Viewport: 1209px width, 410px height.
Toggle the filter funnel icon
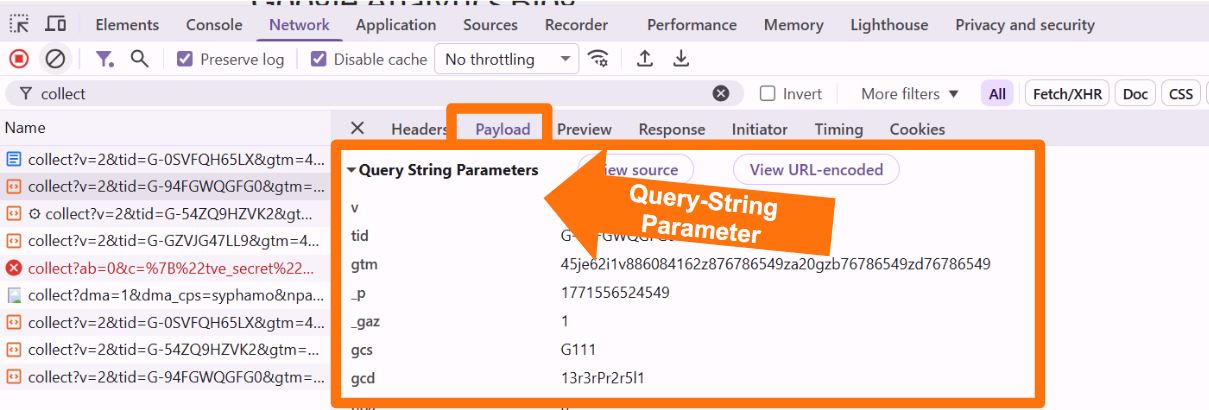[104, 59]
